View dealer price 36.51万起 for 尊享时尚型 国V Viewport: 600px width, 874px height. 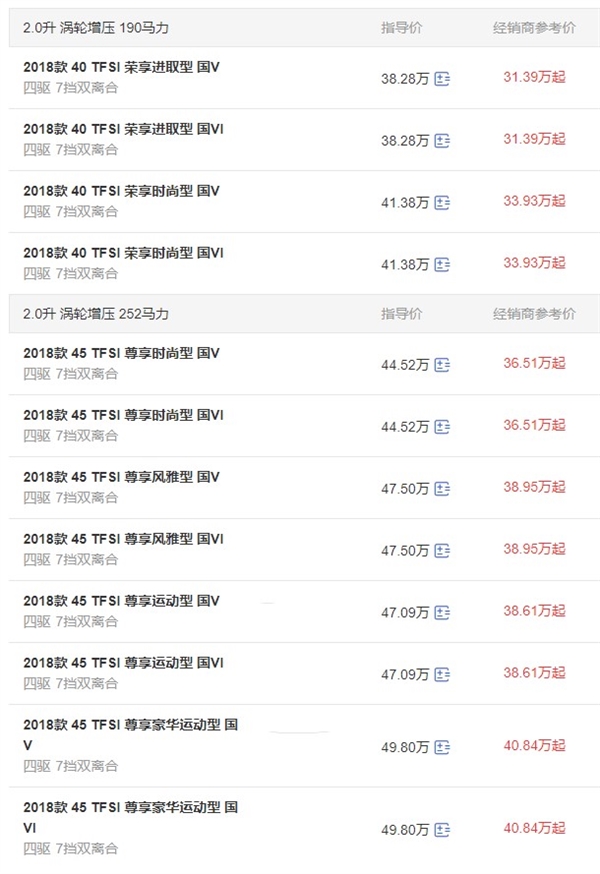coord(534,363)
